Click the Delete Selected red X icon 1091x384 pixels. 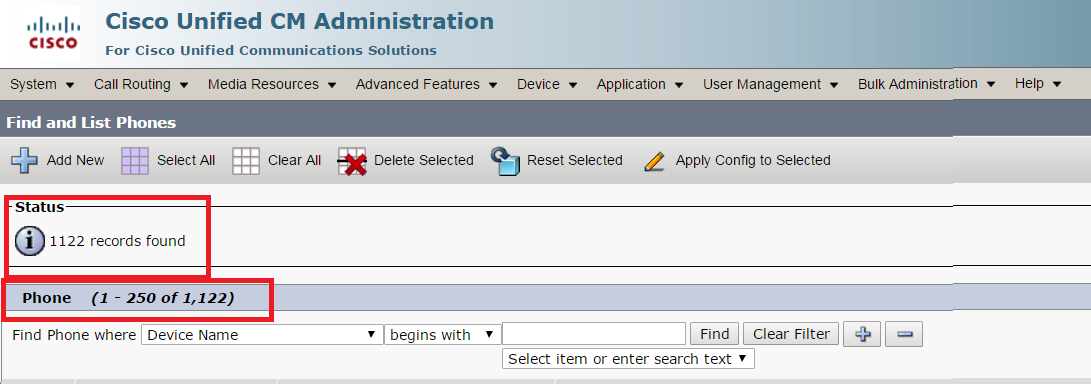(352, 161)
